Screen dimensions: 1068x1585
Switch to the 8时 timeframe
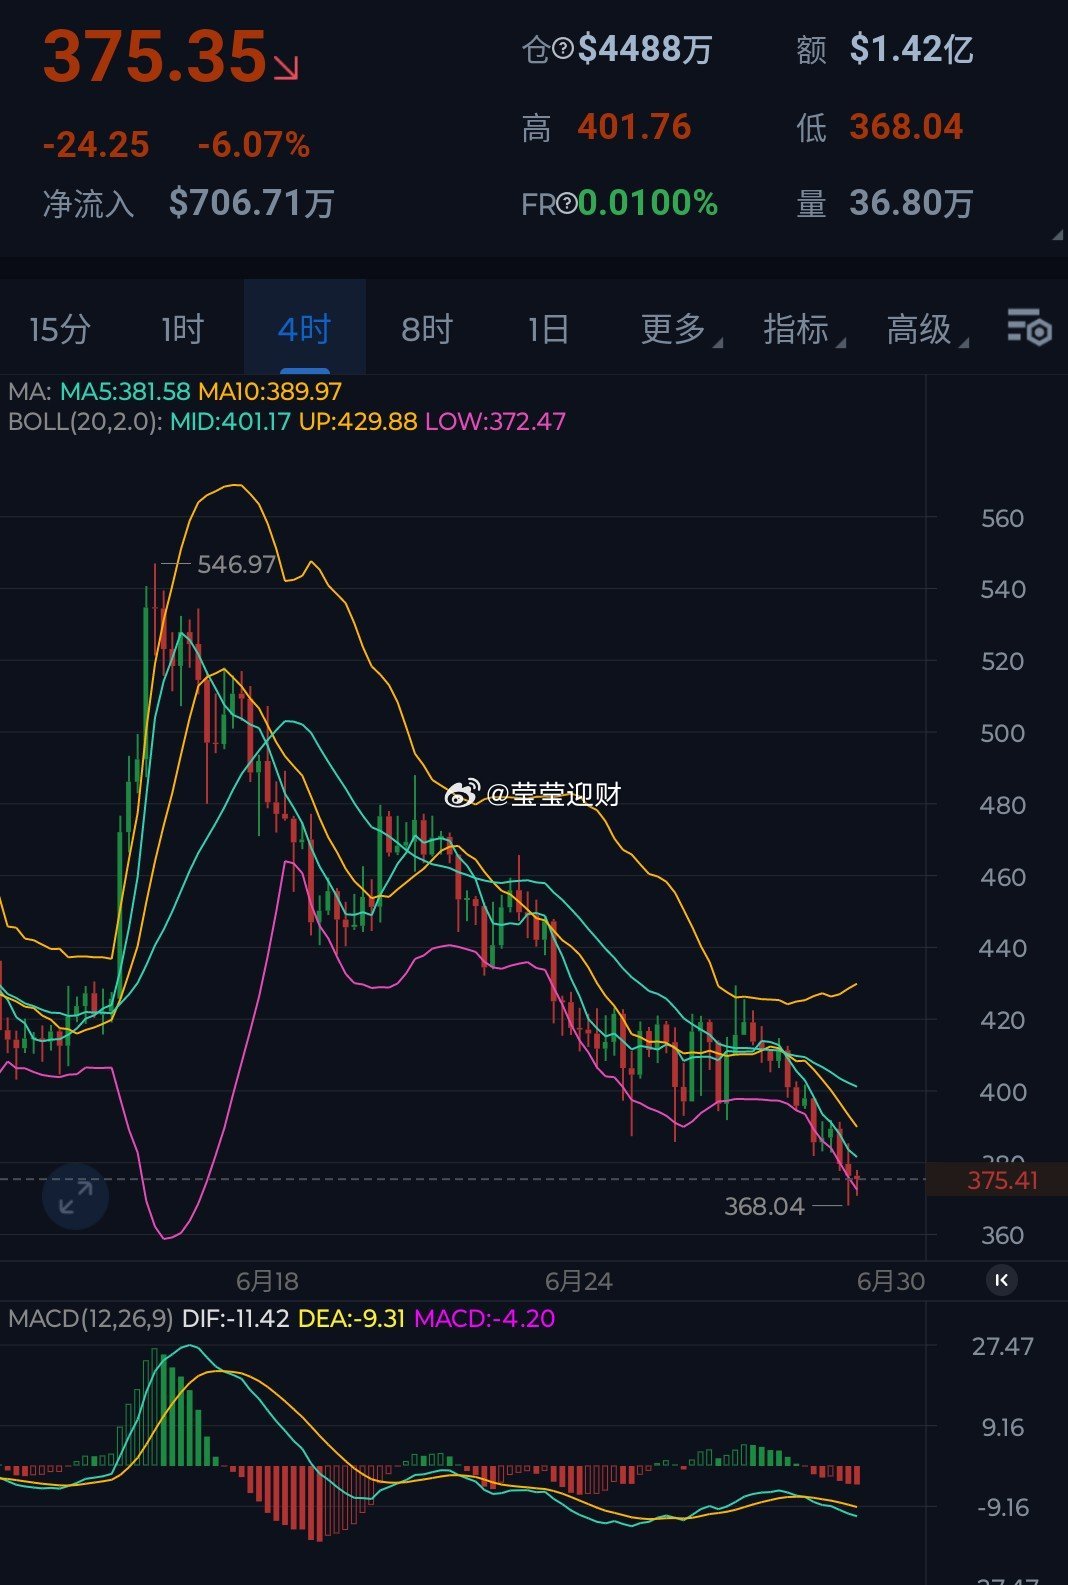(427, 329)
